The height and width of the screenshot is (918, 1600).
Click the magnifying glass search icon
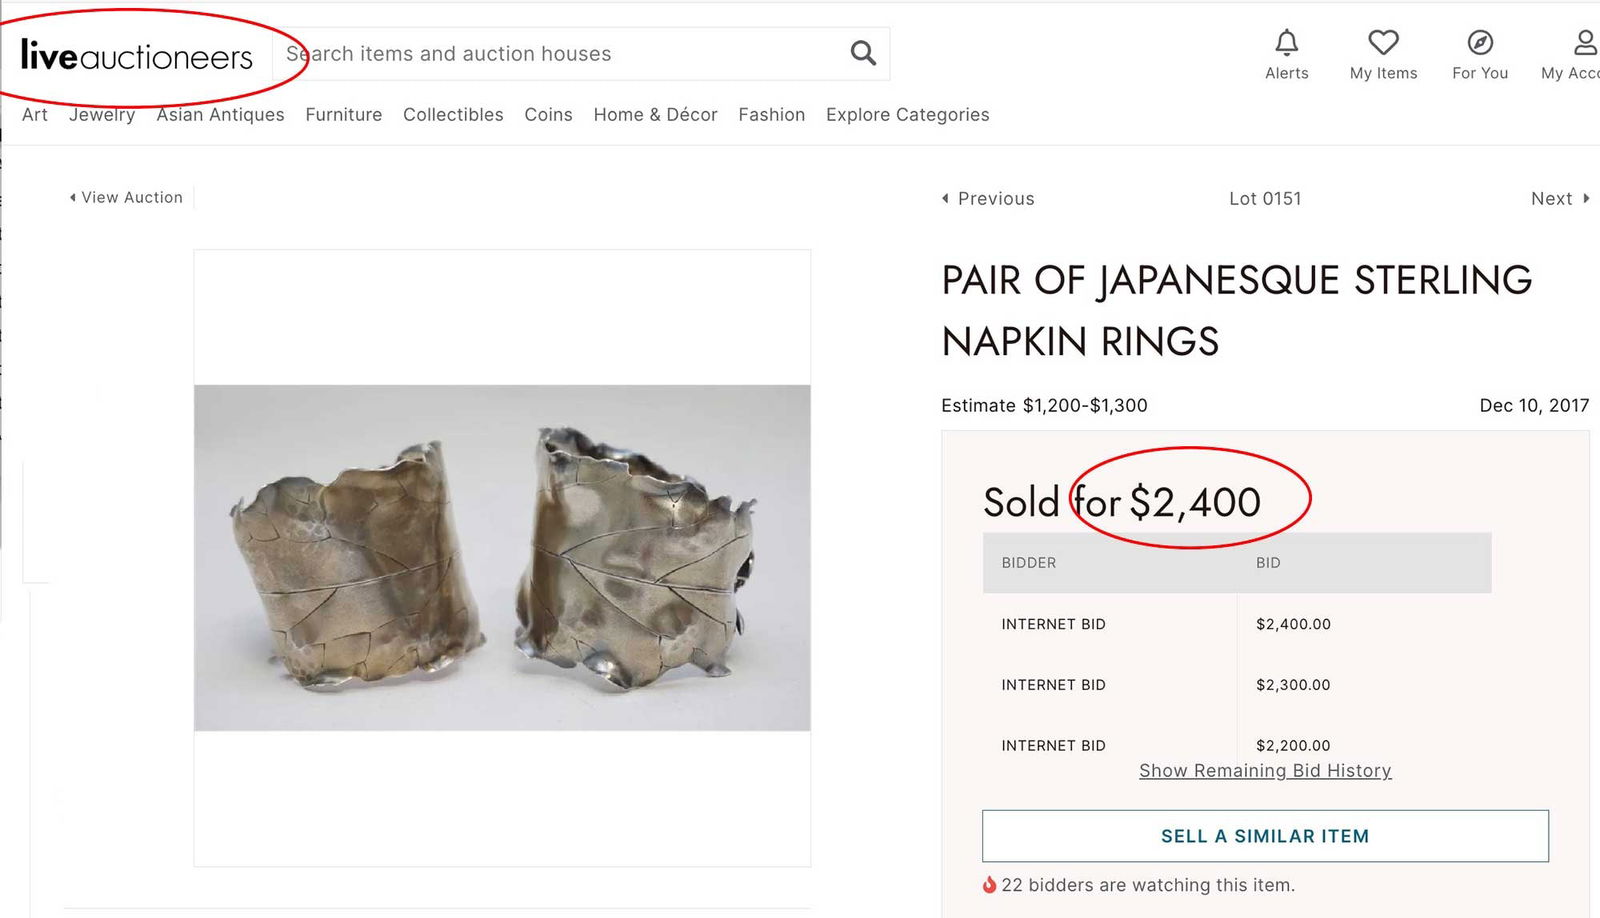point(861,53)
